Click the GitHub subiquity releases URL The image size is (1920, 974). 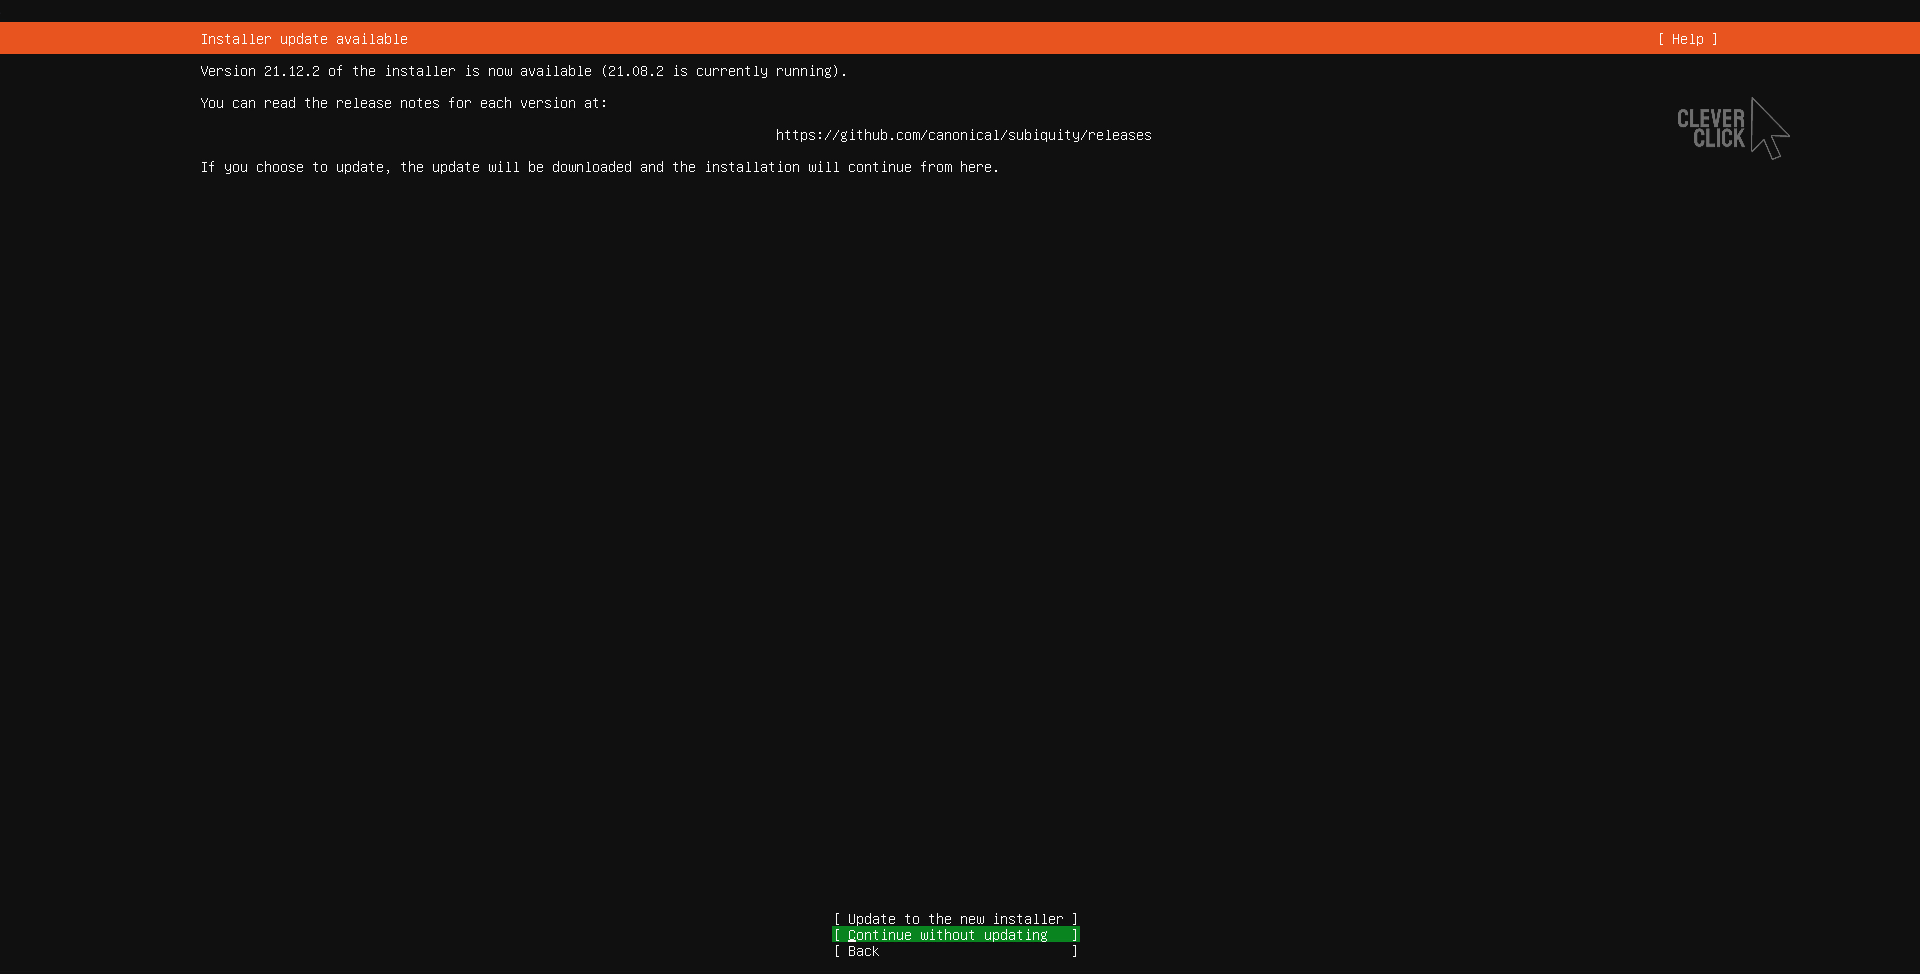[963, 135]
